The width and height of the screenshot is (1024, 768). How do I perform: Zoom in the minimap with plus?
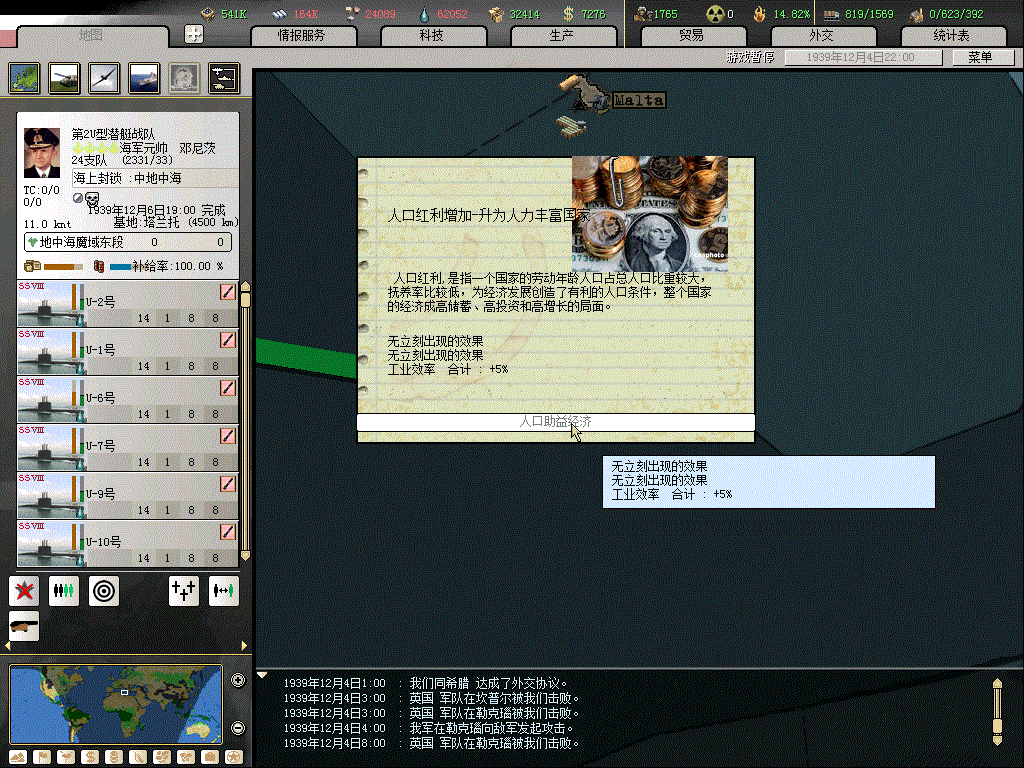coord(238,681)
